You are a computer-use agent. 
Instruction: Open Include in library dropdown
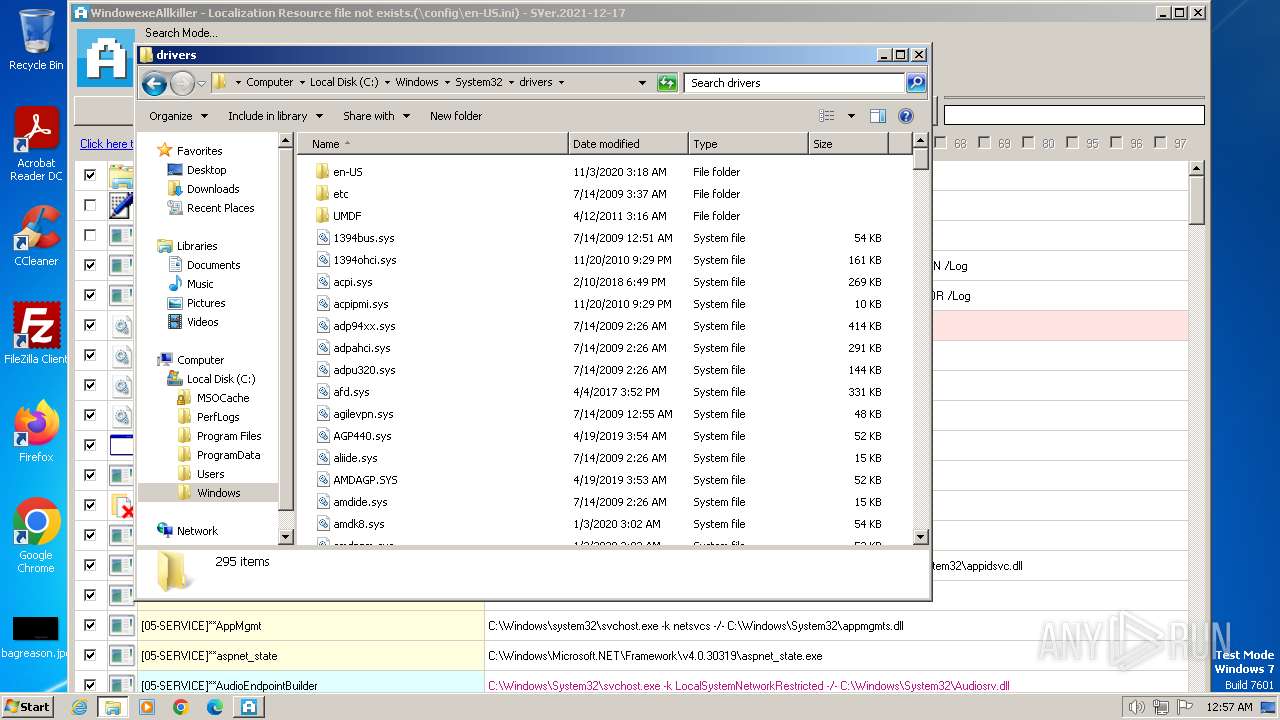tap(276, 116)
